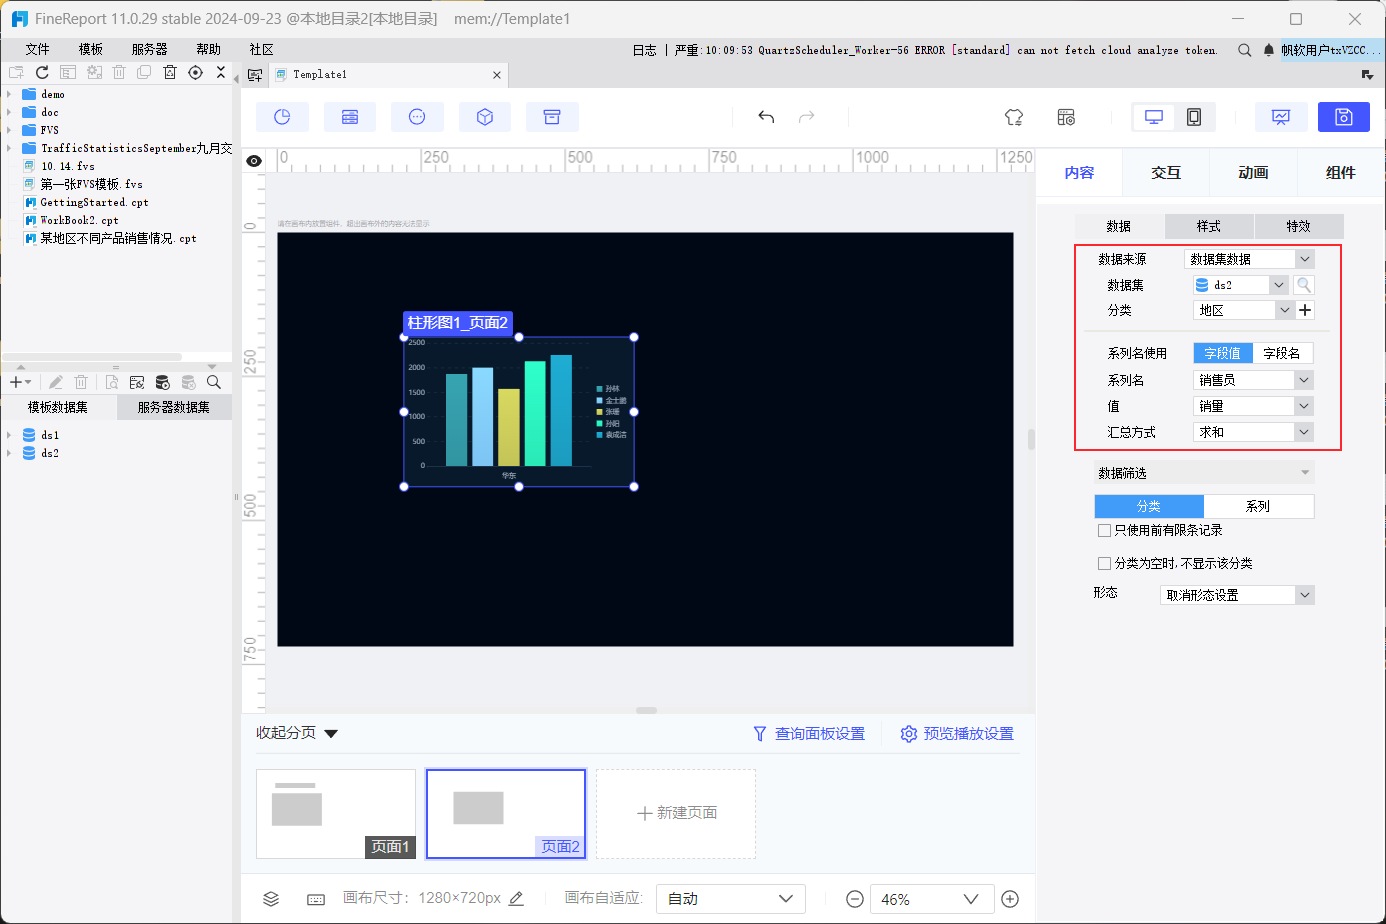Enable 分类为空时,不显示该分类 checkbox
Image resolution: width=1386 pixels, height=924 pixels.
pyautogui.click(x=1104, y=563)
